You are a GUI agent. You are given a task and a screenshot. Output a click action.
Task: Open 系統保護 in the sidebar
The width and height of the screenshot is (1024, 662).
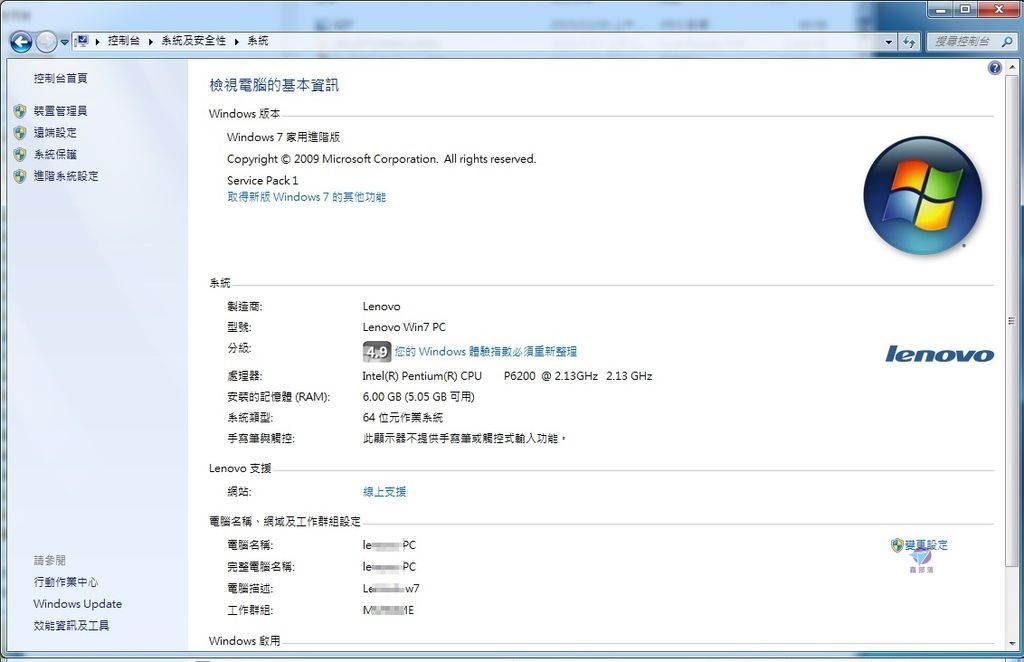pos(55,154)
